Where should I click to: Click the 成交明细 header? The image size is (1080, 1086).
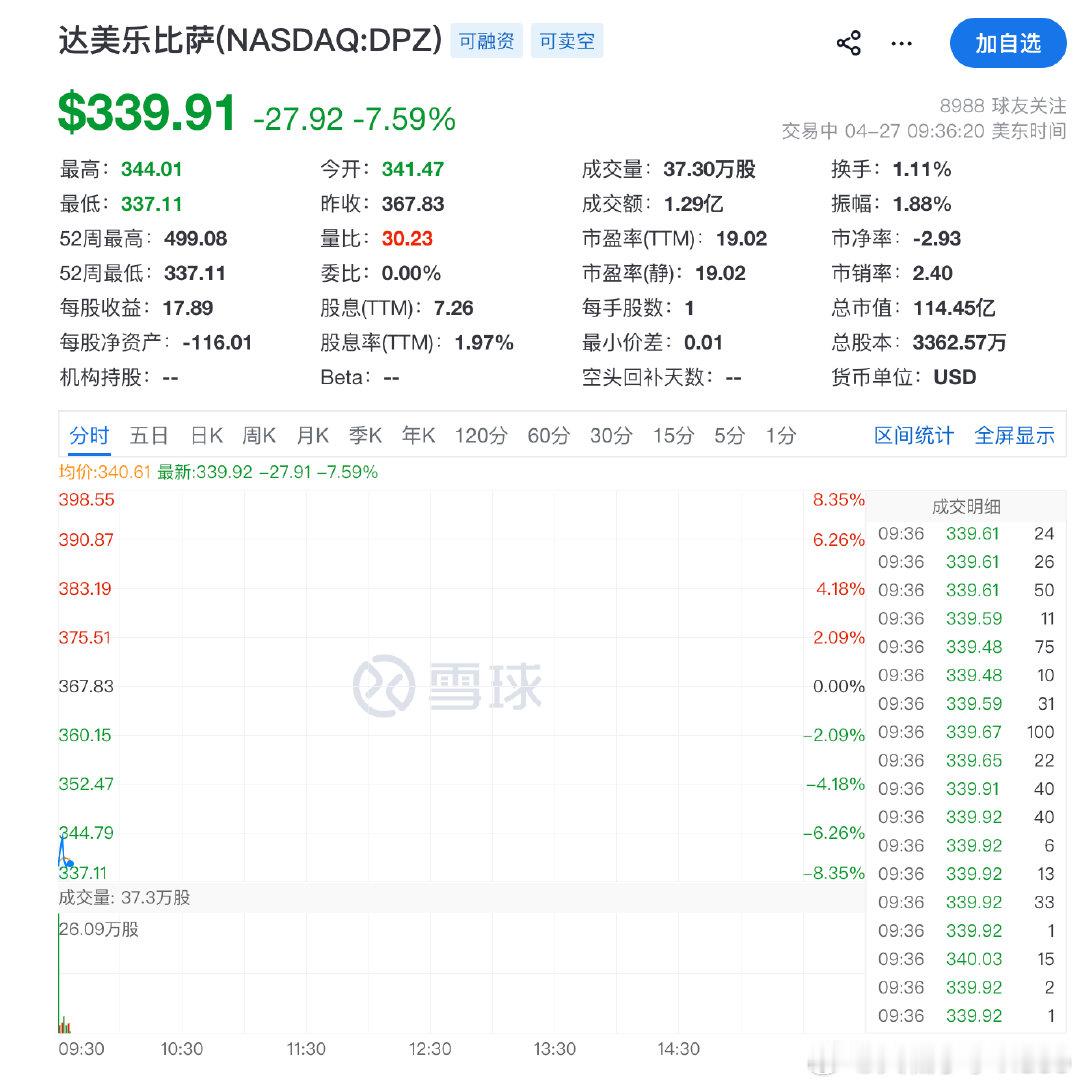[x=966, y=507]
